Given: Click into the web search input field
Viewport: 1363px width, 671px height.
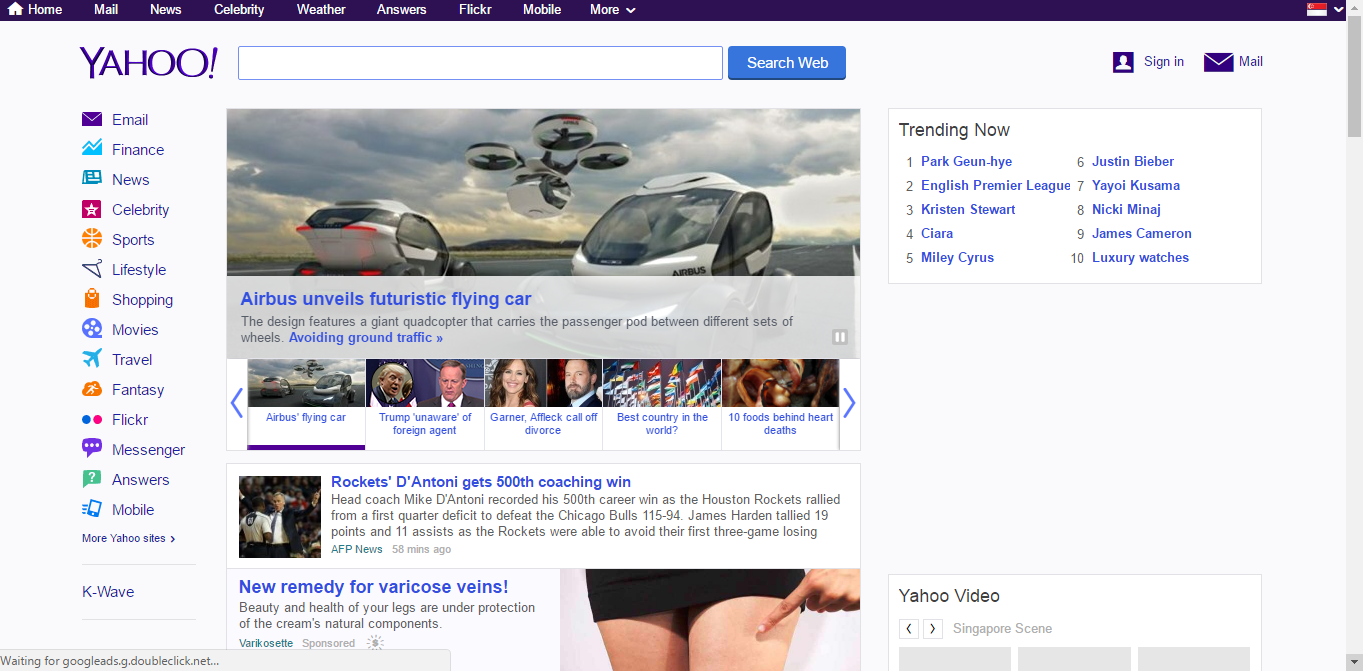Looking at the screenshot, I should (480, 62).
